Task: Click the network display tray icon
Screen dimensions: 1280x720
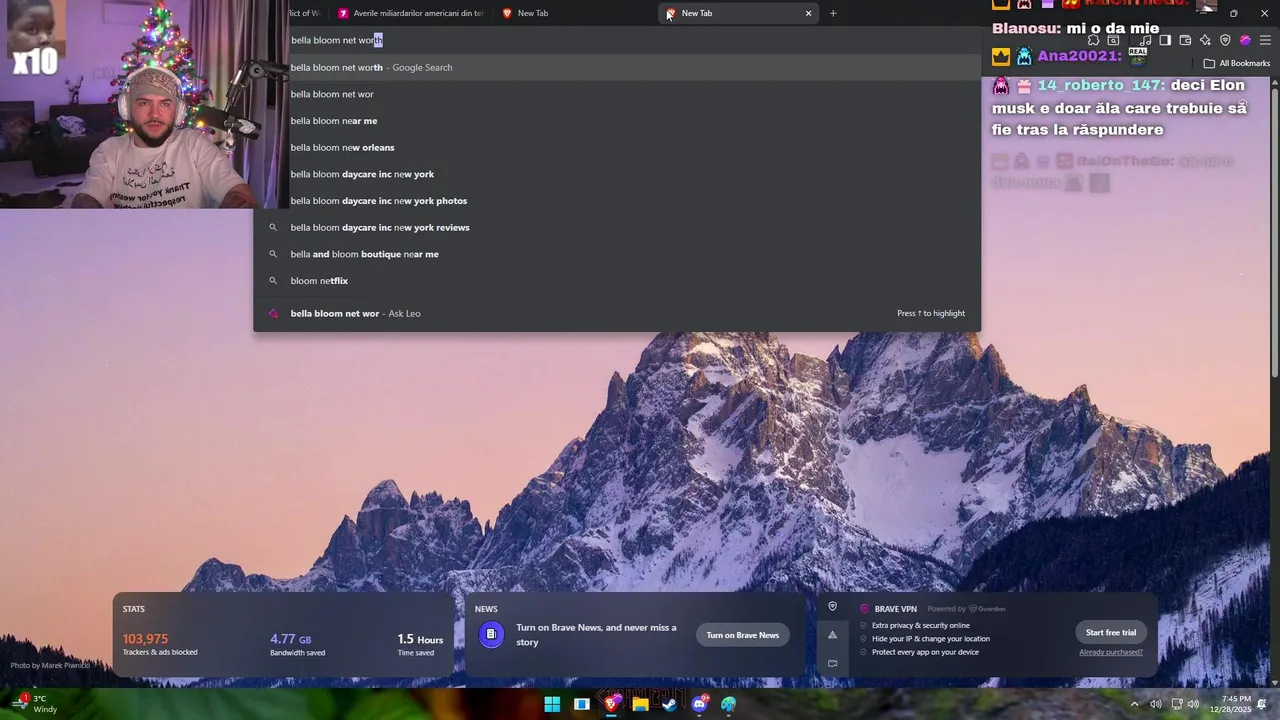Action: (1176, 704)
